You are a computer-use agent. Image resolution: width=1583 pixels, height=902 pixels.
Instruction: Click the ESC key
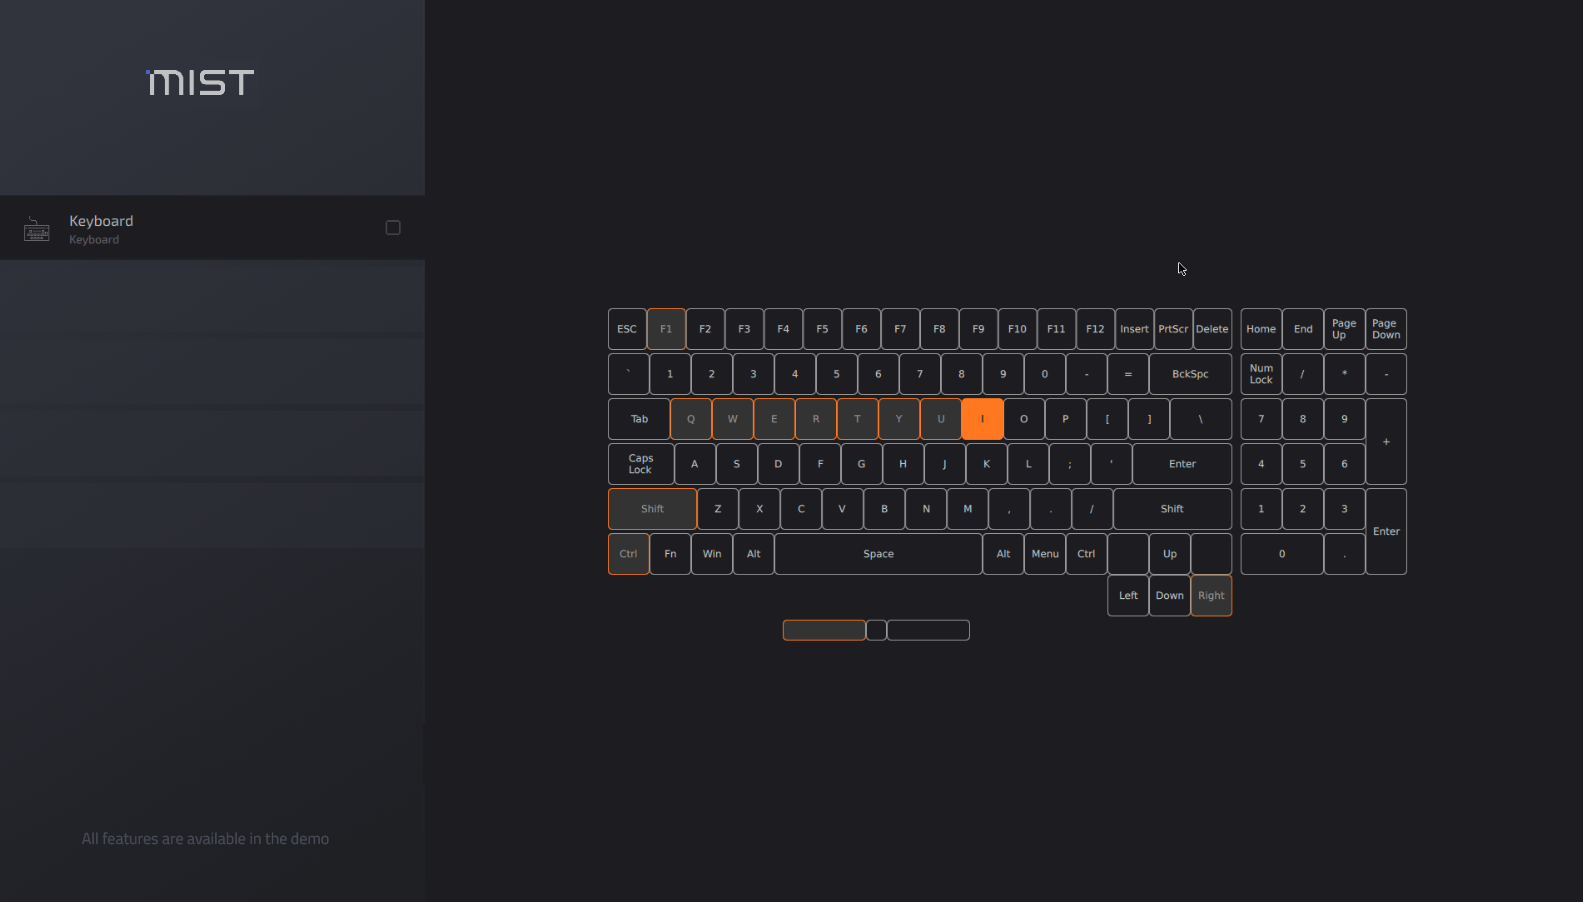click(x=627, y=329)
